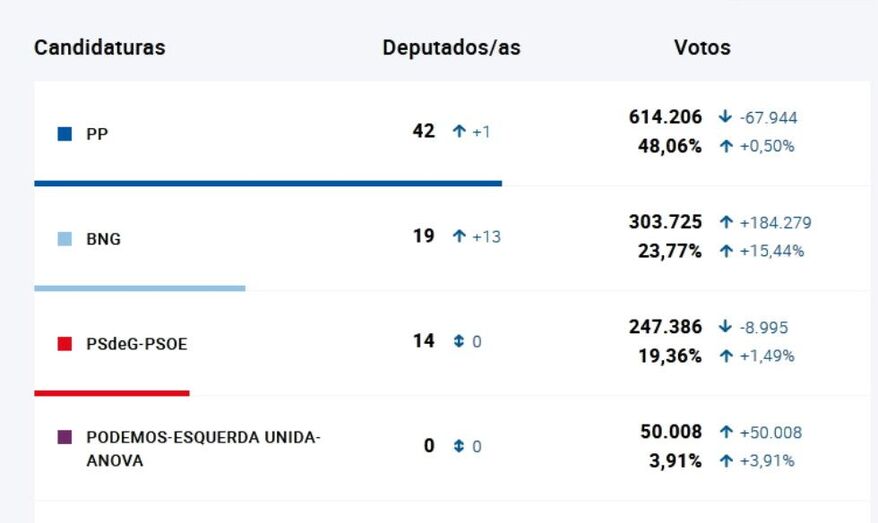Click the up arrow beside BNG's +13 seats
This screenshot has height=523, width=878.
point(459,237)
